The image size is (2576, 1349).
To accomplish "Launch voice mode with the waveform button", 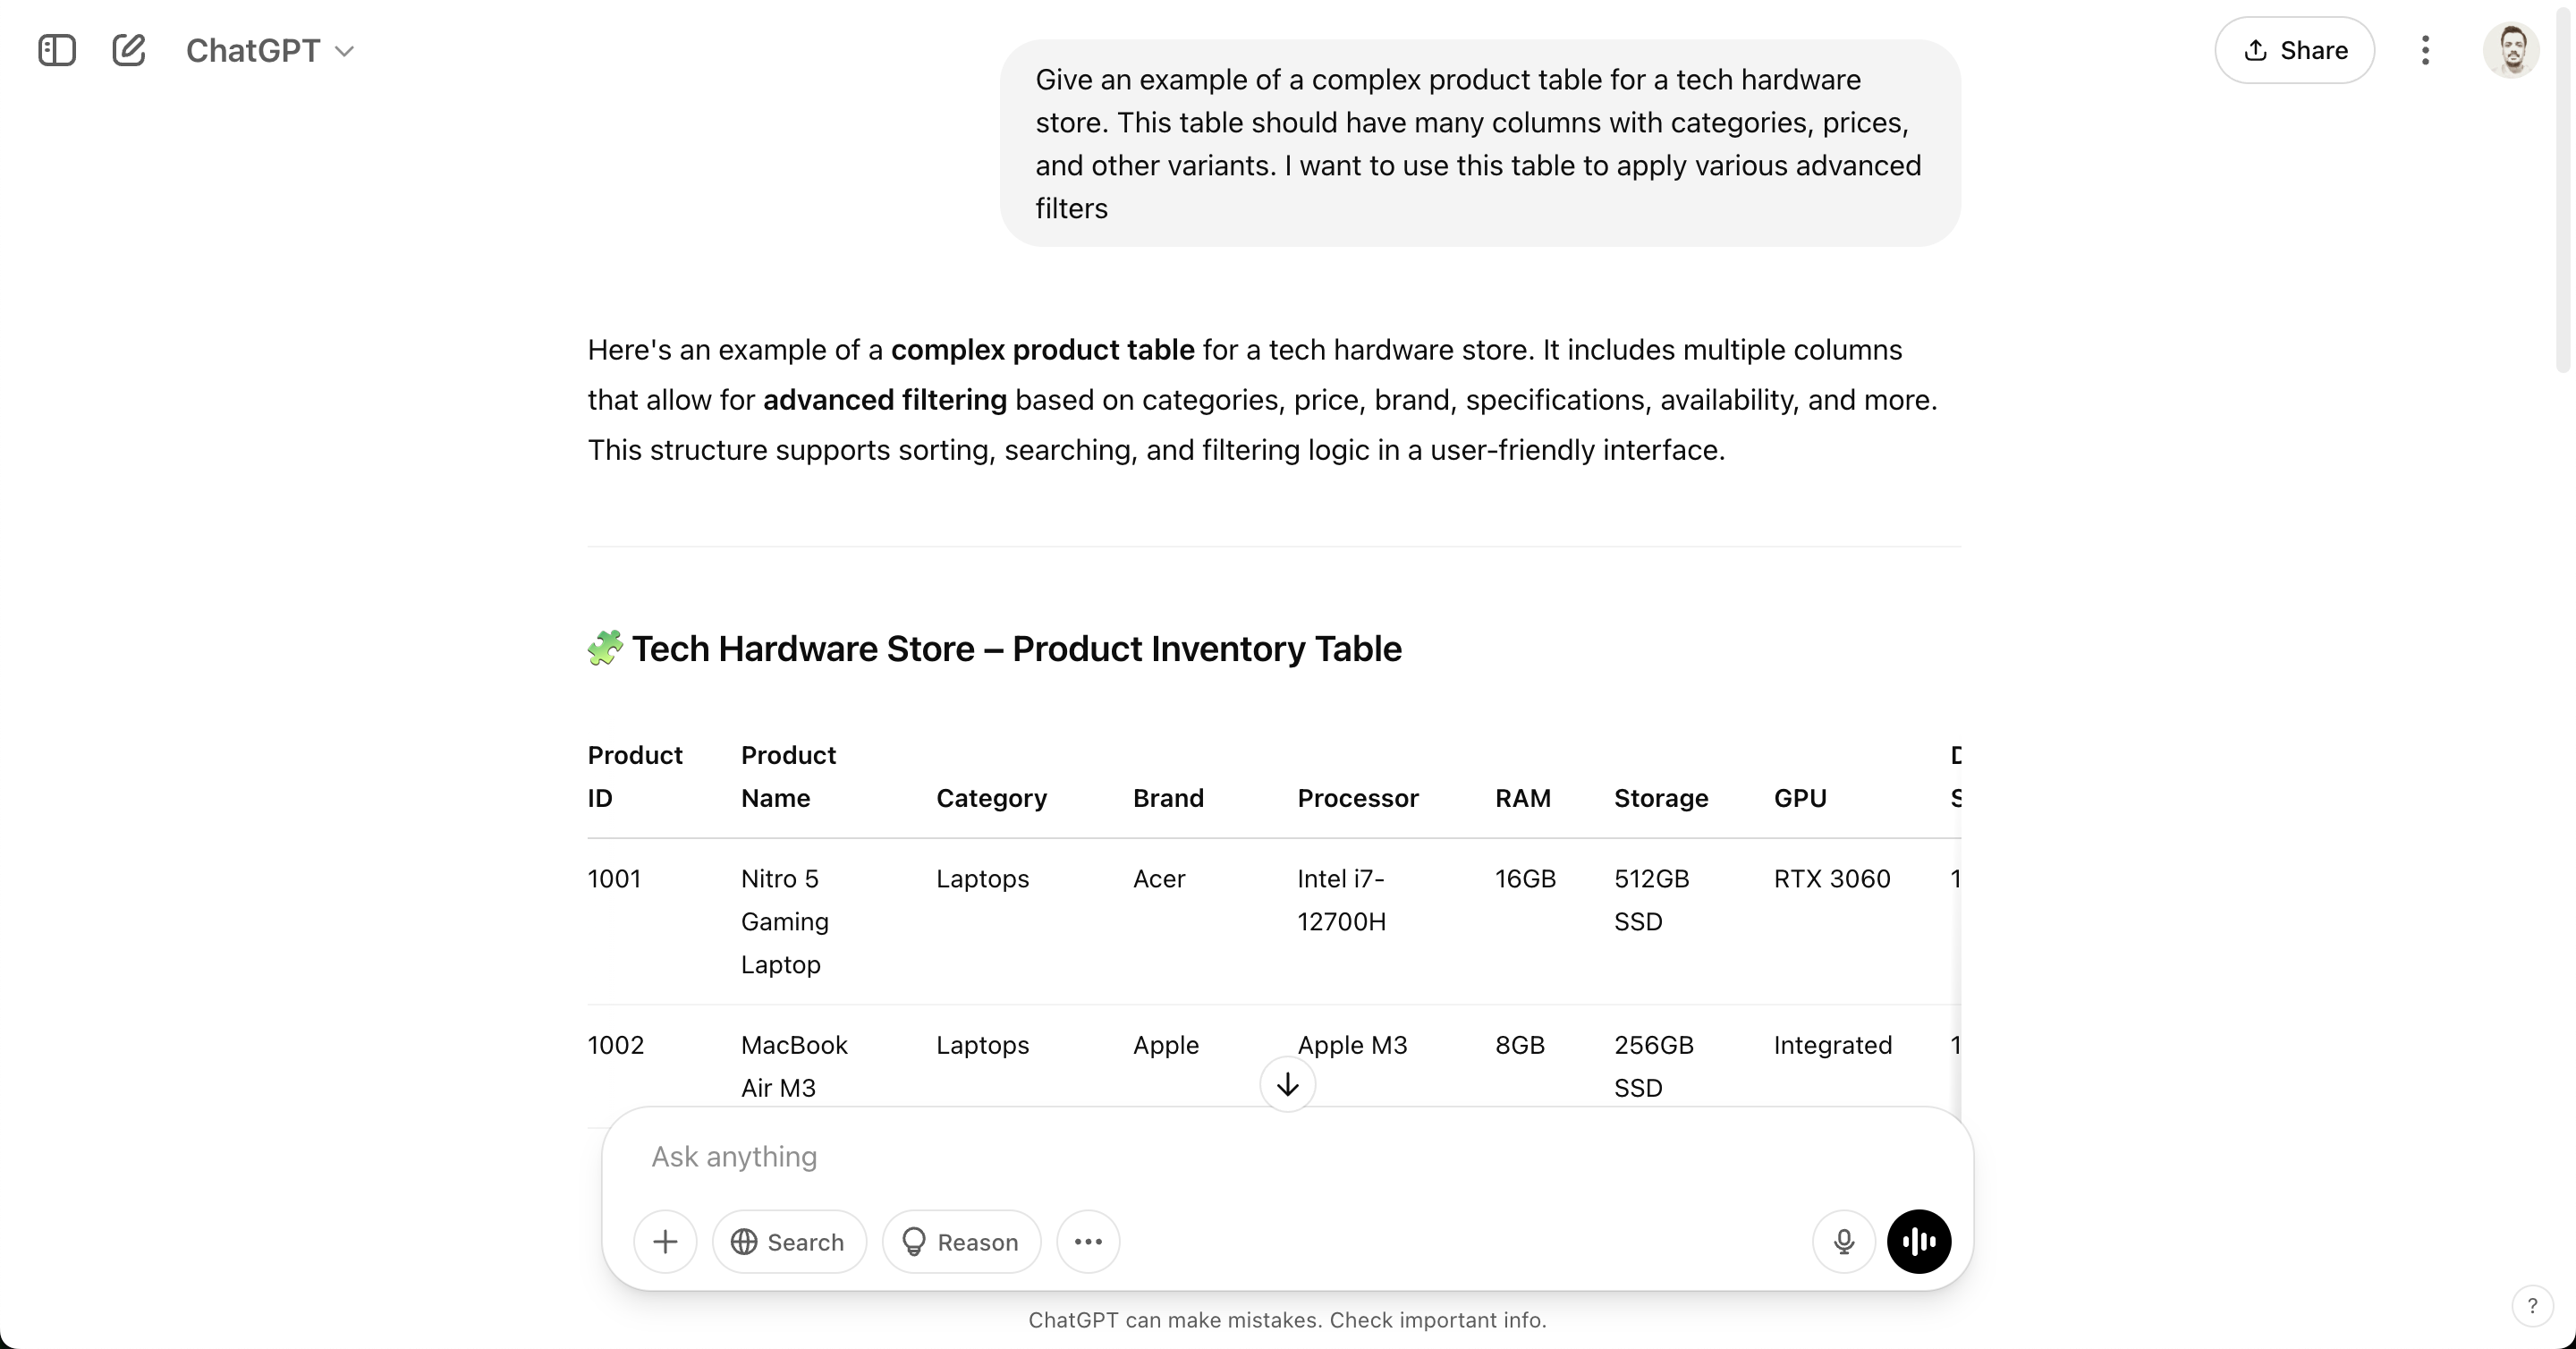I will click(x=1918, y=1242).
